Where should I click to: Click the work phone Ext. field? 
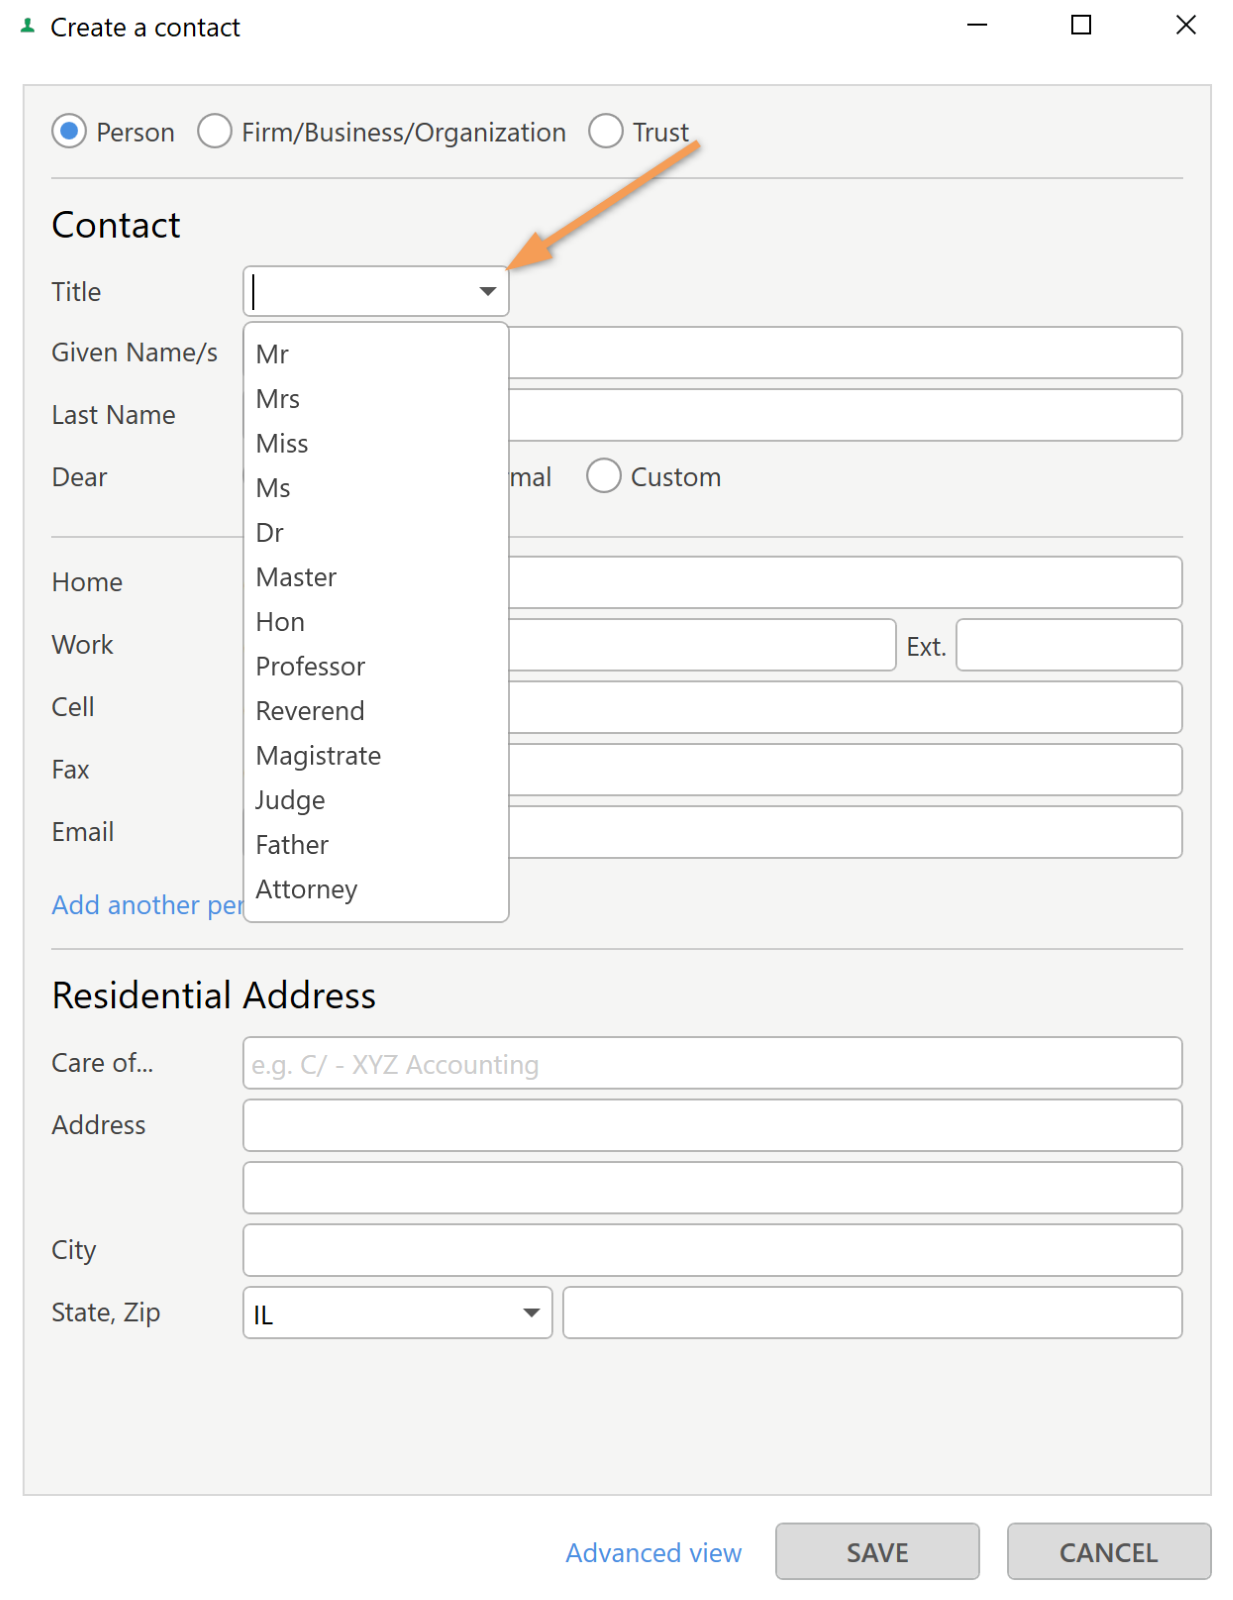pos(1068,645)
